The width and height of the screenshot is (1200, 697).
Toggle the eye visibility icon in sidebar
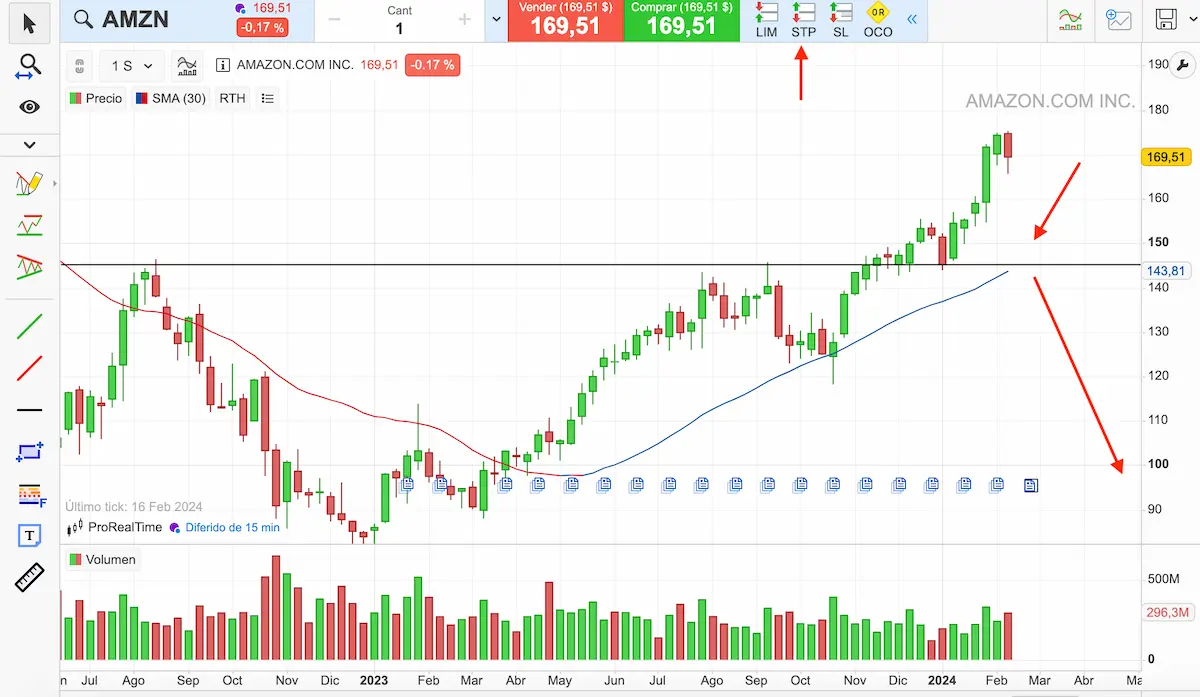(29, 107)
